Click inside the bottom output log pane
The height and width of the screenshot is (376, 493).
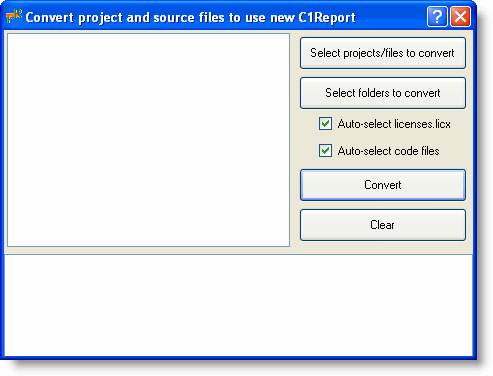point(238,305)
